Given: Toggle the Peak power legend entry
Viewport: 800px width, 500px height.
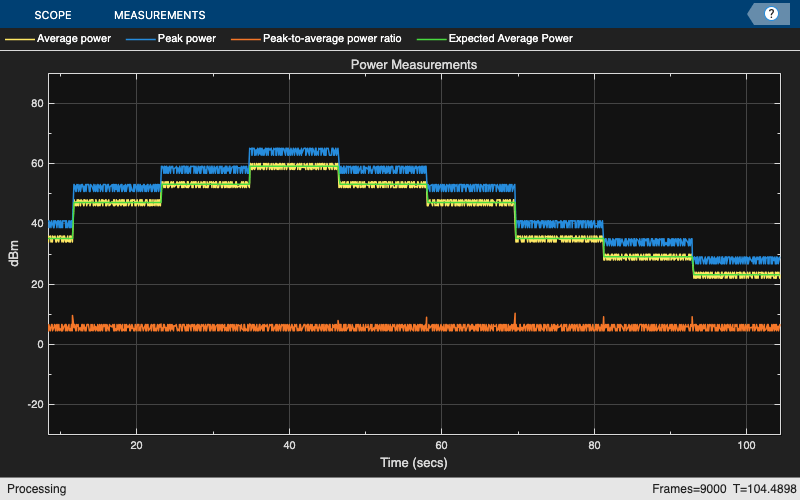Looking at the screenshot, I should coord(187,38).
